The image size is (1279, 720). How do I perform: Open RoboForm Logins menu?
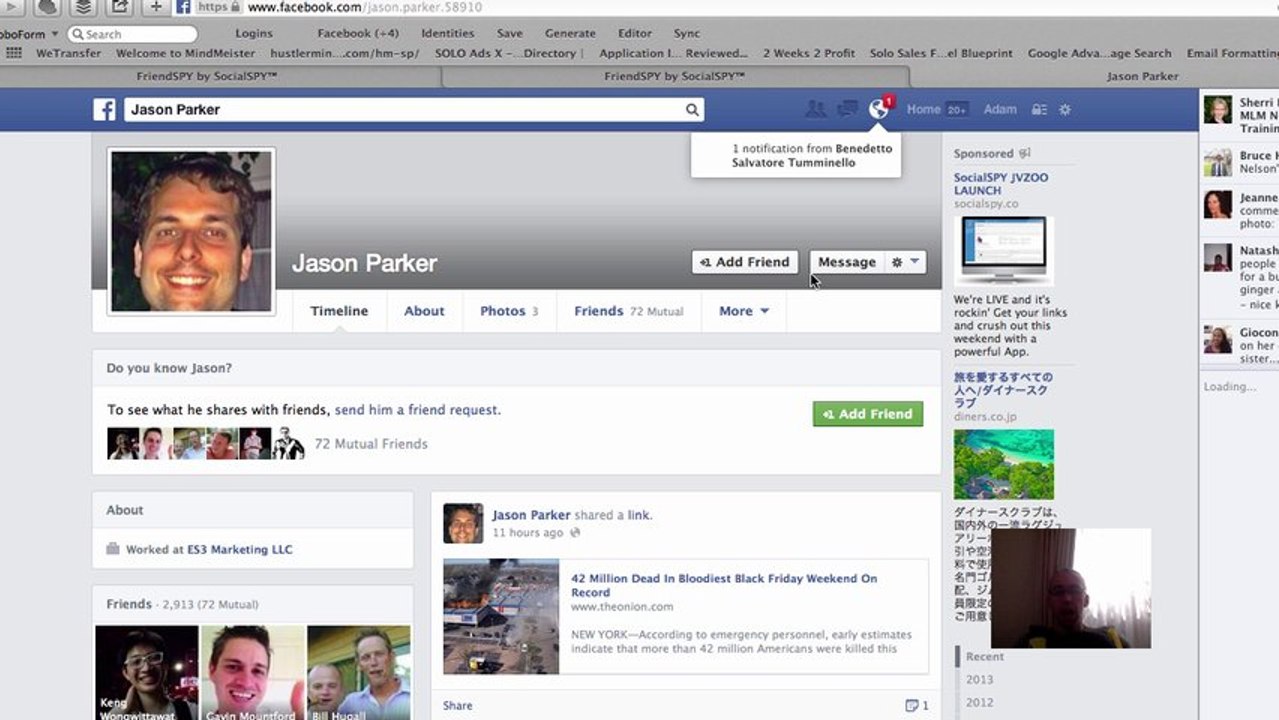tap(254, 34)
